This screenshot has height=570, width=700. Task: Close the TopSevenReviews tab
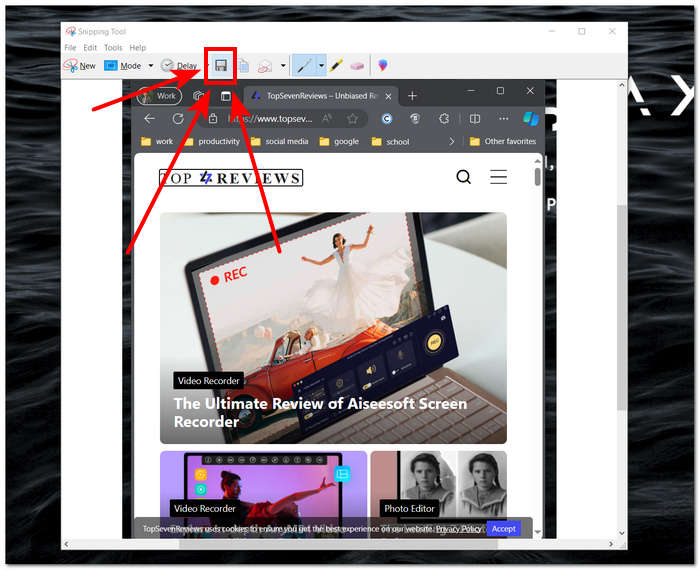pyautogui.click(x=388, y=96)
